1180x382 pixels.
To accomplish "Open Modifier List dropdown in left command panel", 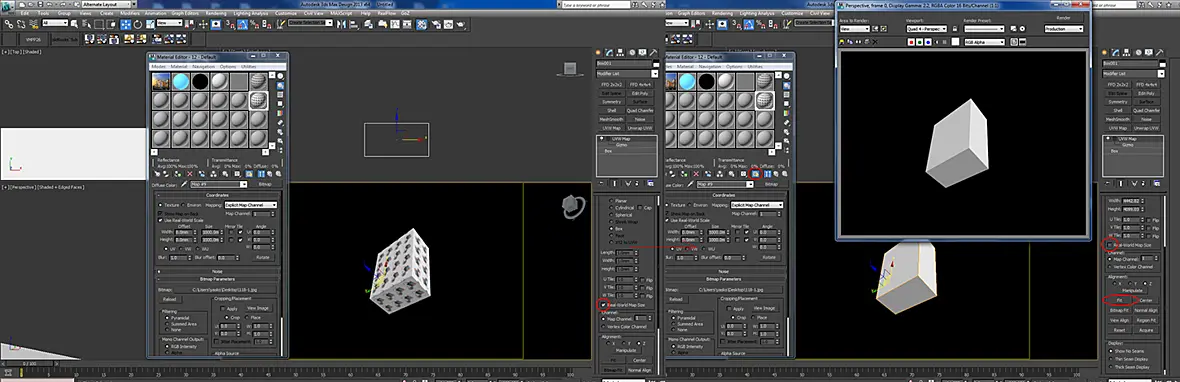I will click(x=627, y=73).
